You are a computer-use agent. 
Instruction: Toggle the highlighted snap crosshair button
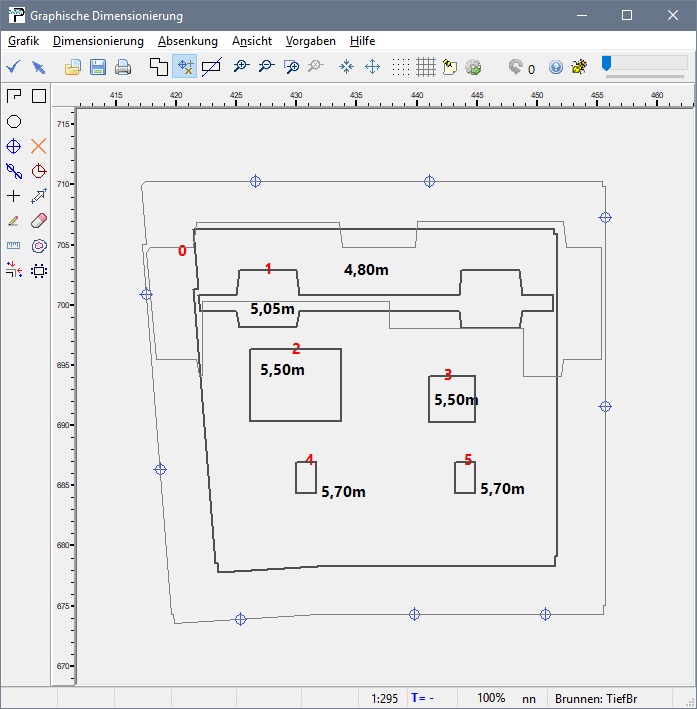(185, 67)
